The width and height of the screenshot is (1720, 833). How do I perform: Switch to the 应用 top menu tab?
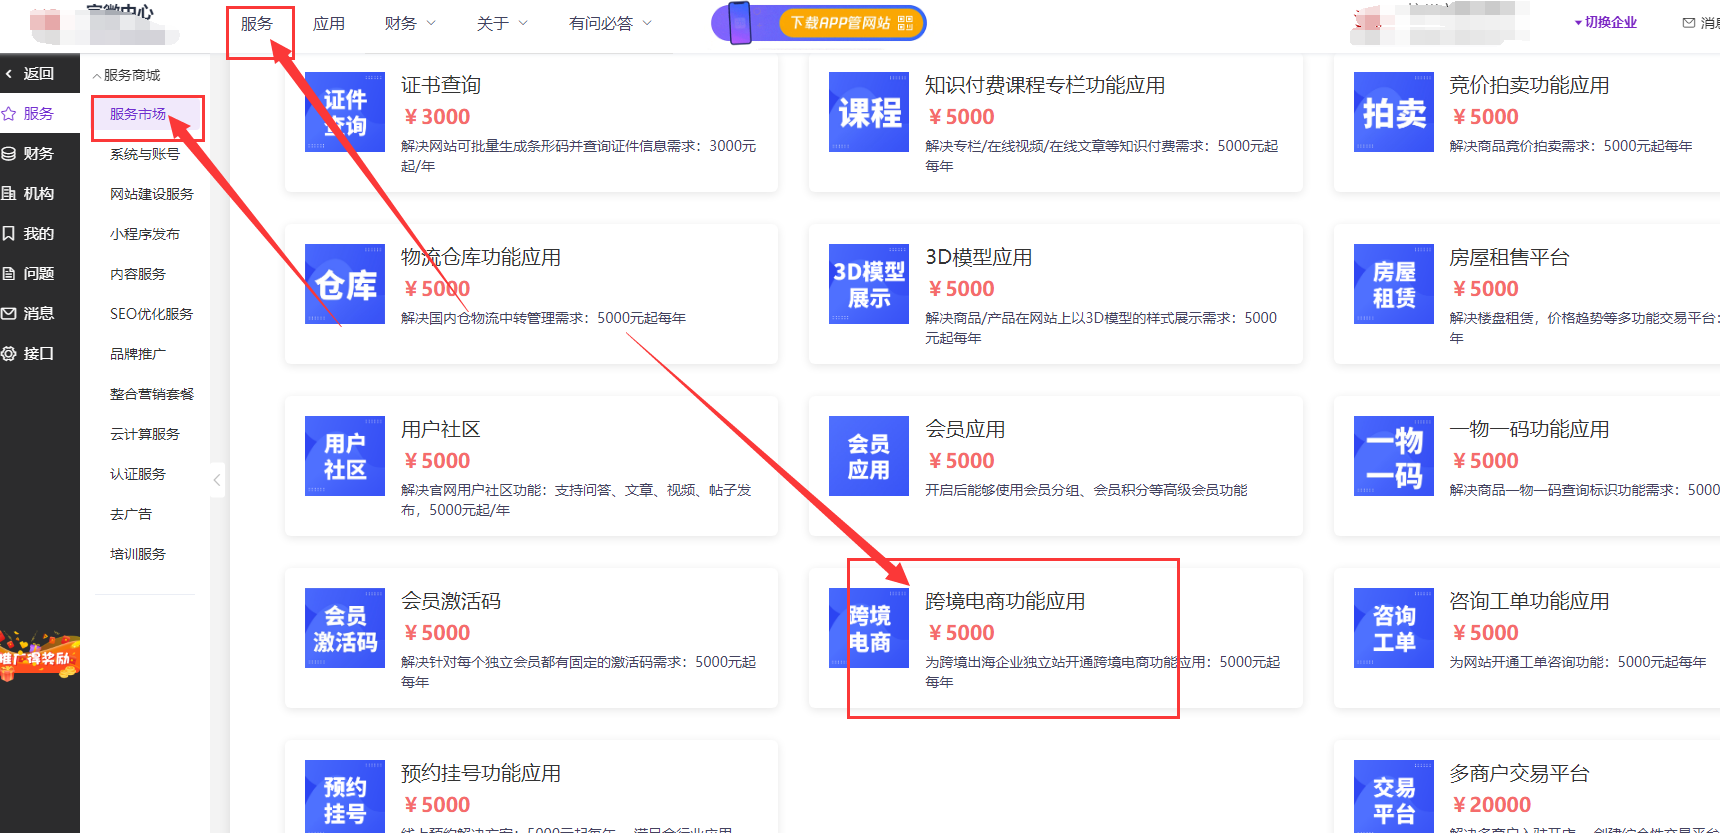[x=329, y=23]
